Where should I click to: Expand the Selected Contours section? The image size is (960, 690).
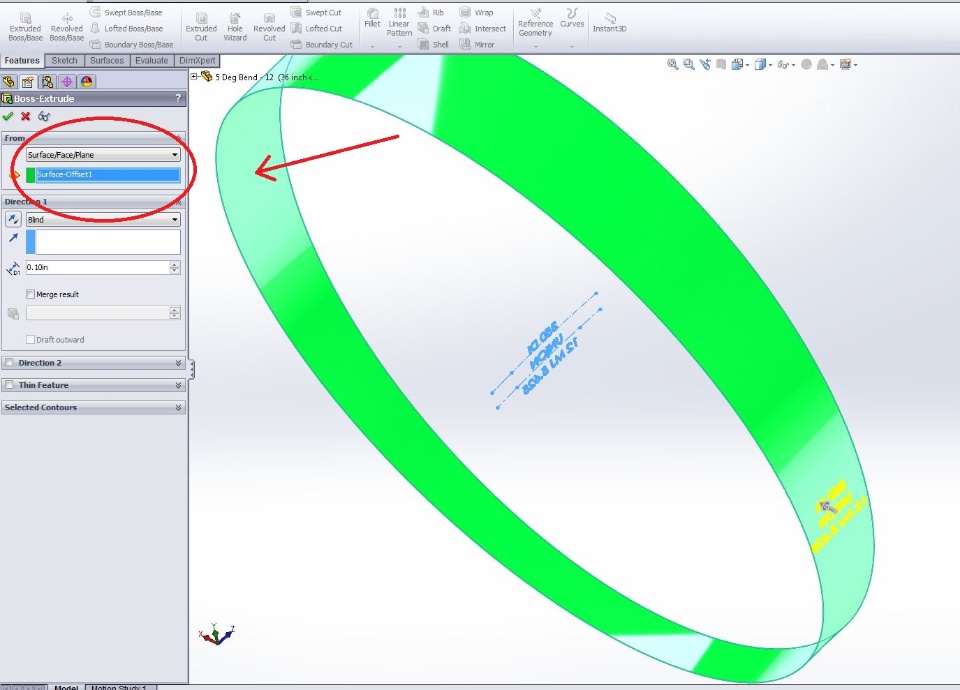(x=178, y=407)
